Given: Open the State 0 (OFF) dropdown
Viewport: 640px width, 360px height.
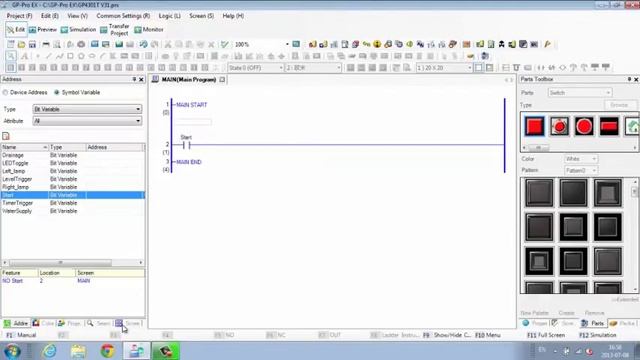Looking at the screenshot, I should point(256,68).
